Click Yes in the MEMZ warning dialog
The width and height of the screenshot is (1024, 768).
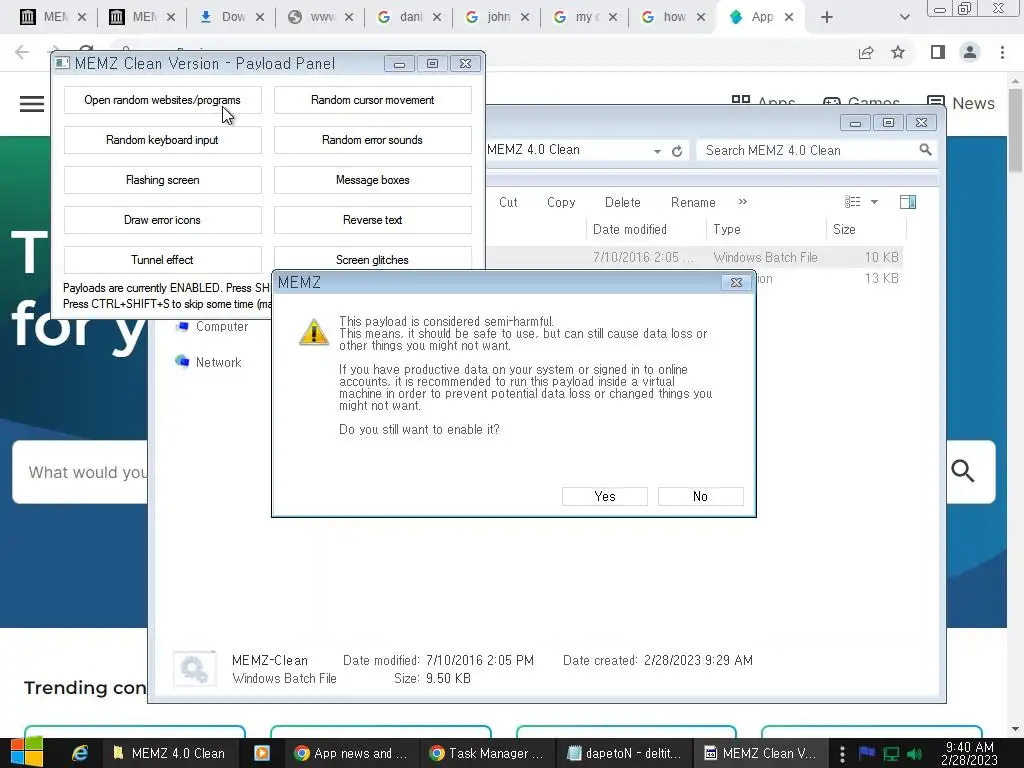[x=605, y=496]
